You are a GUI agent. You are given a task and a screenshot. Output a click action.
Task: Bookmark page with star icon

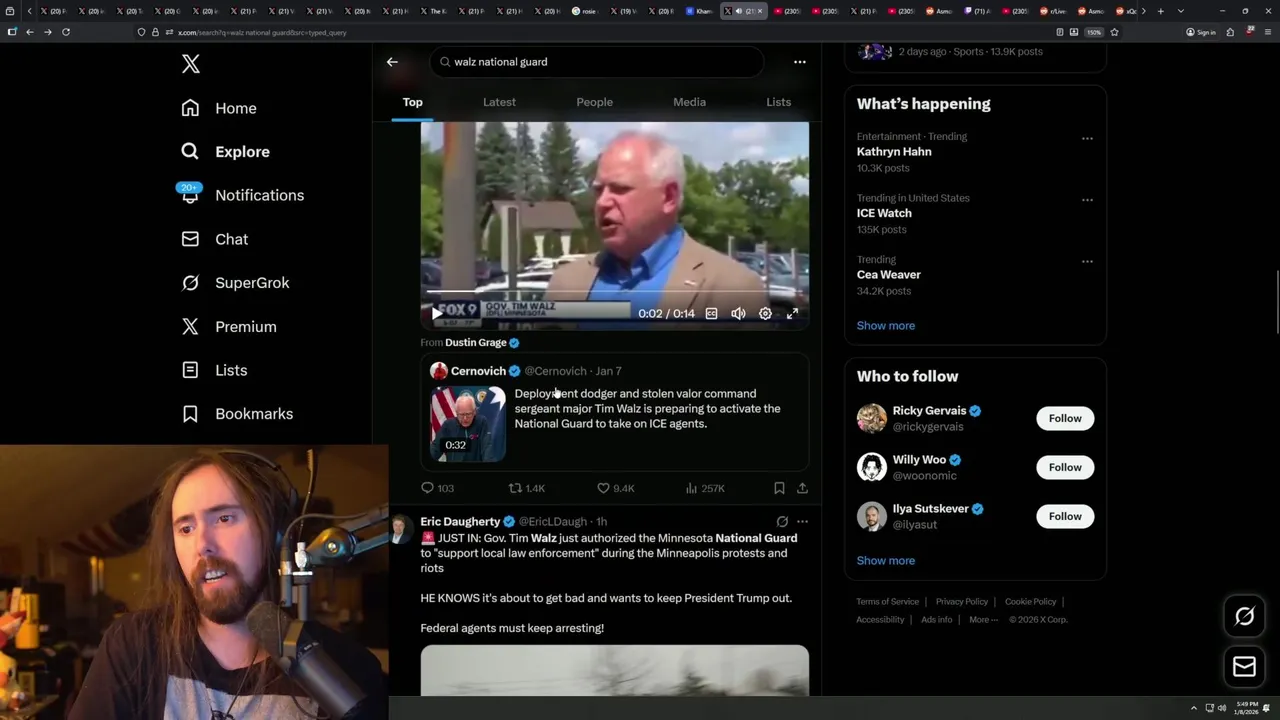click(x=1114, y=32)
